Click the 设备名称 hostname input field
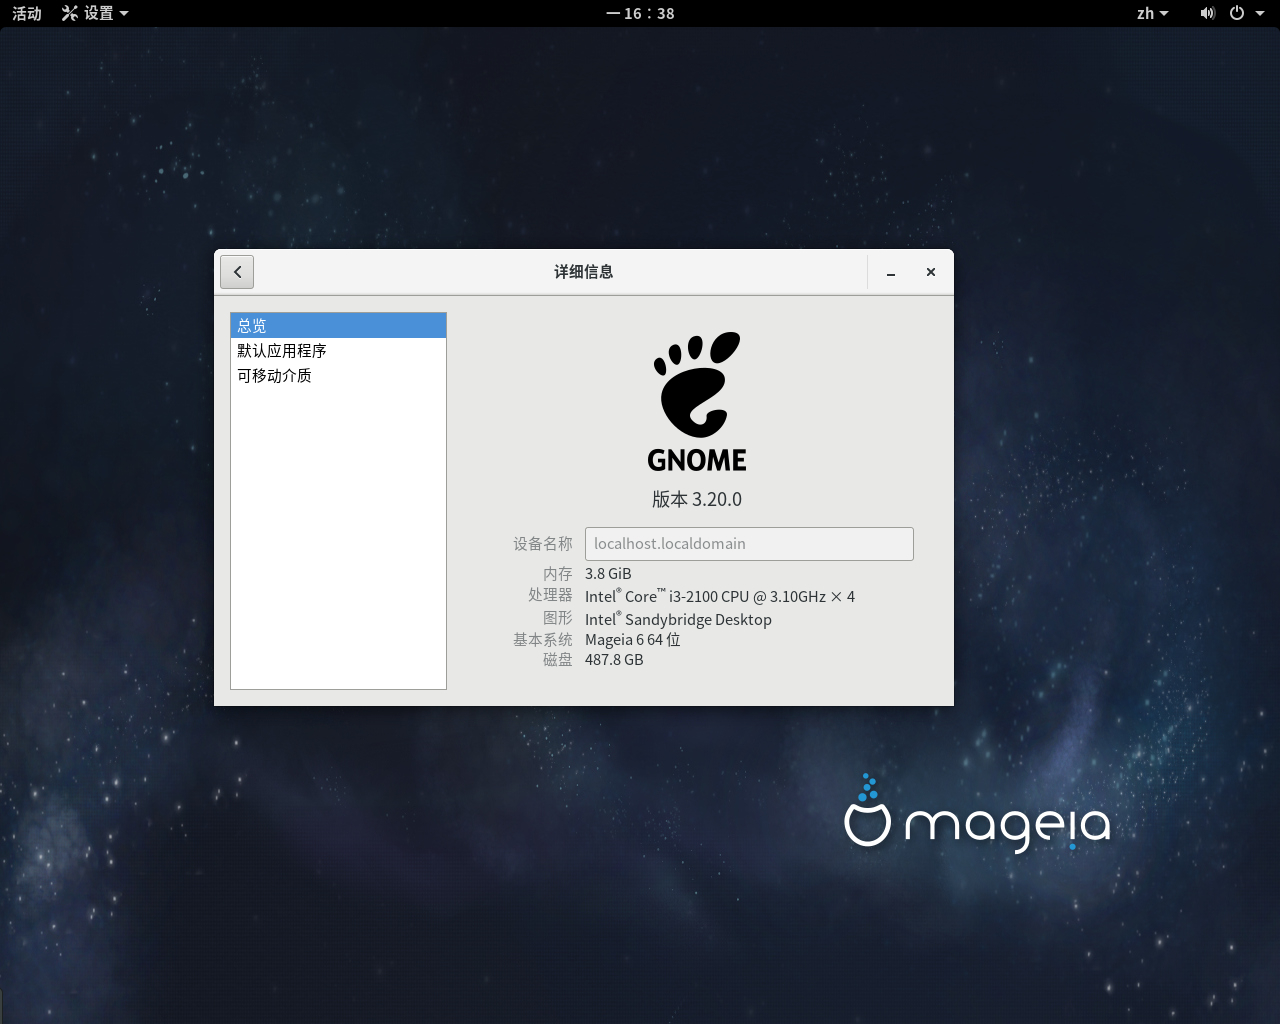The image size is (1280, 1024). (749, 544)
